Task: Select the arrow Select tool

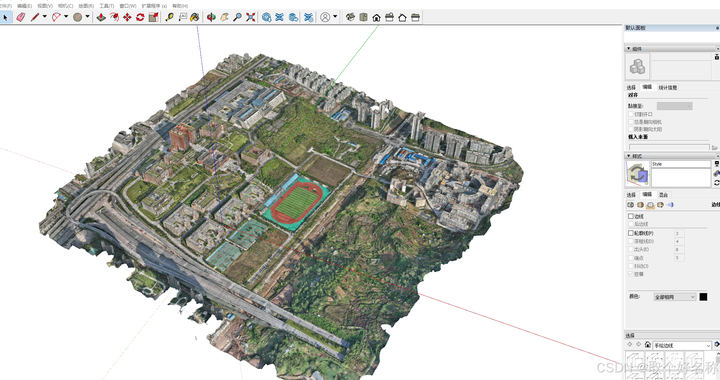Action: pyautogui.click(x=6, y=17)
